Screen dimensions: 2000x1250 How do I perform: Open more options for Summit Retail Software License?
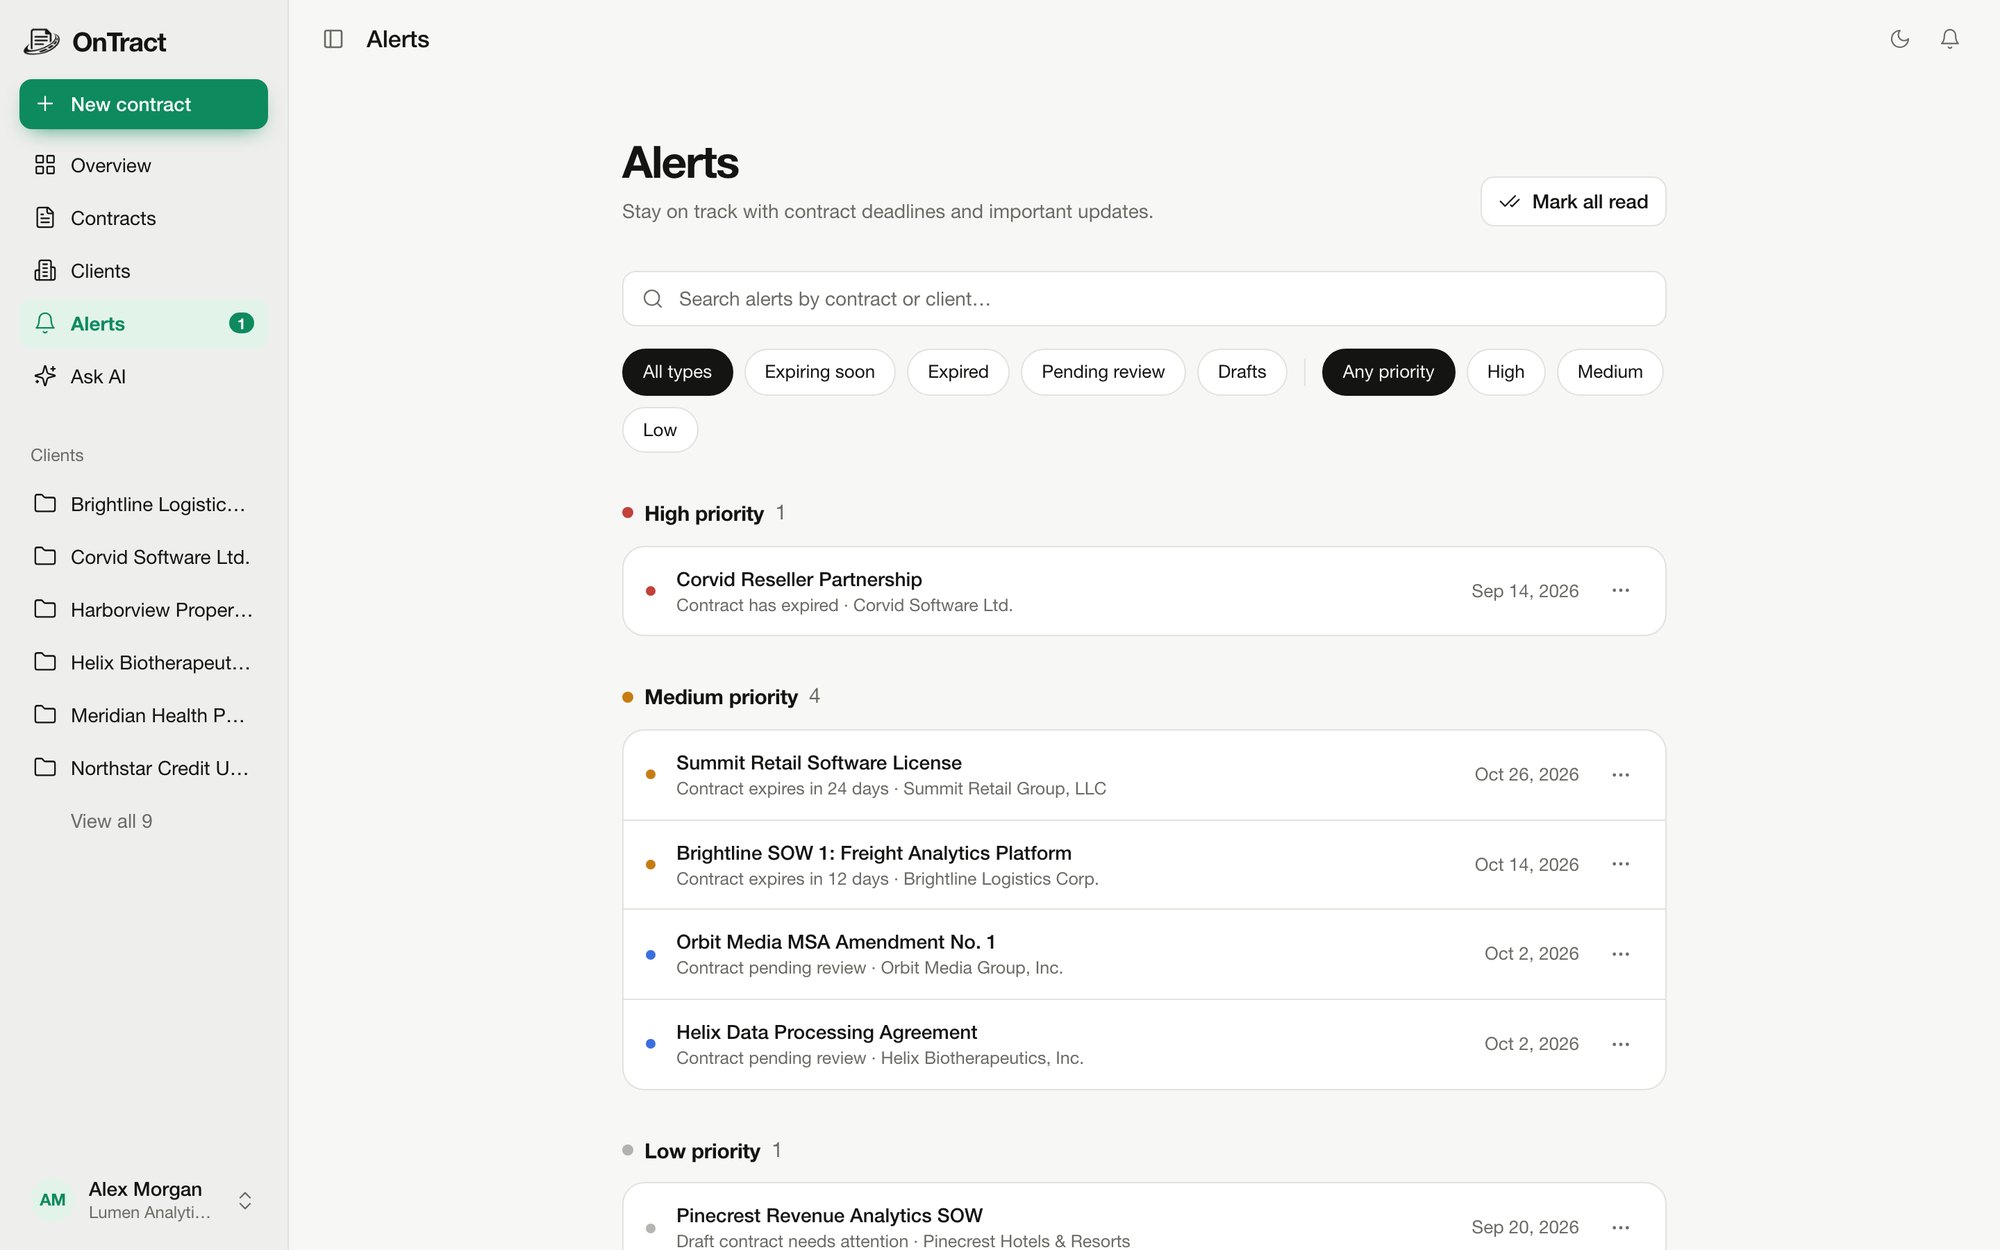[x=1621, y=775]
